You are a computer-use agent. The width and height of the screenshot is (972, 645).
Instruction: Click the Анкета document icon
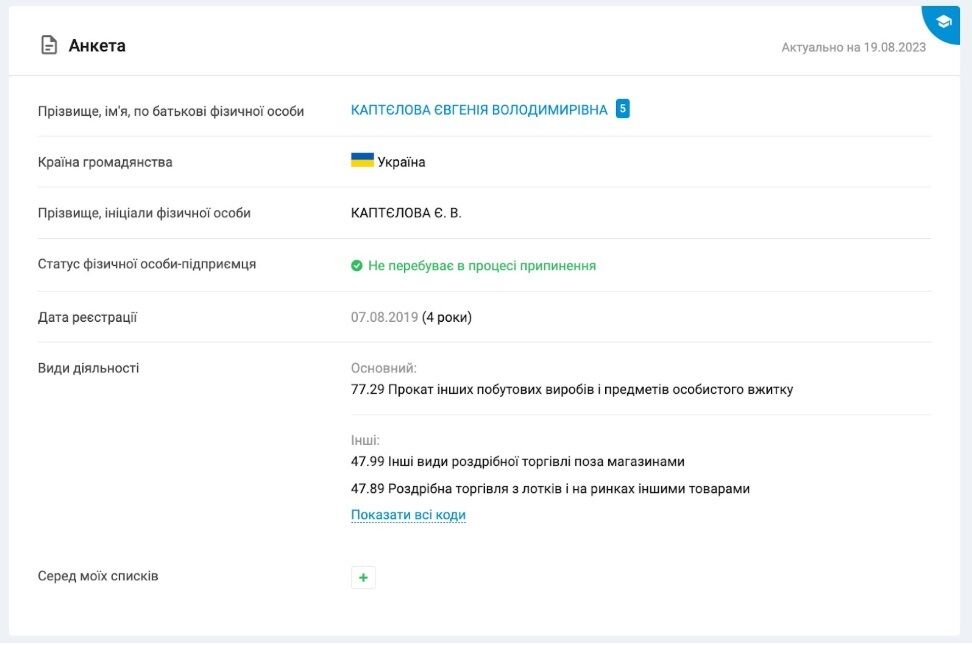[x=49, y=45]
